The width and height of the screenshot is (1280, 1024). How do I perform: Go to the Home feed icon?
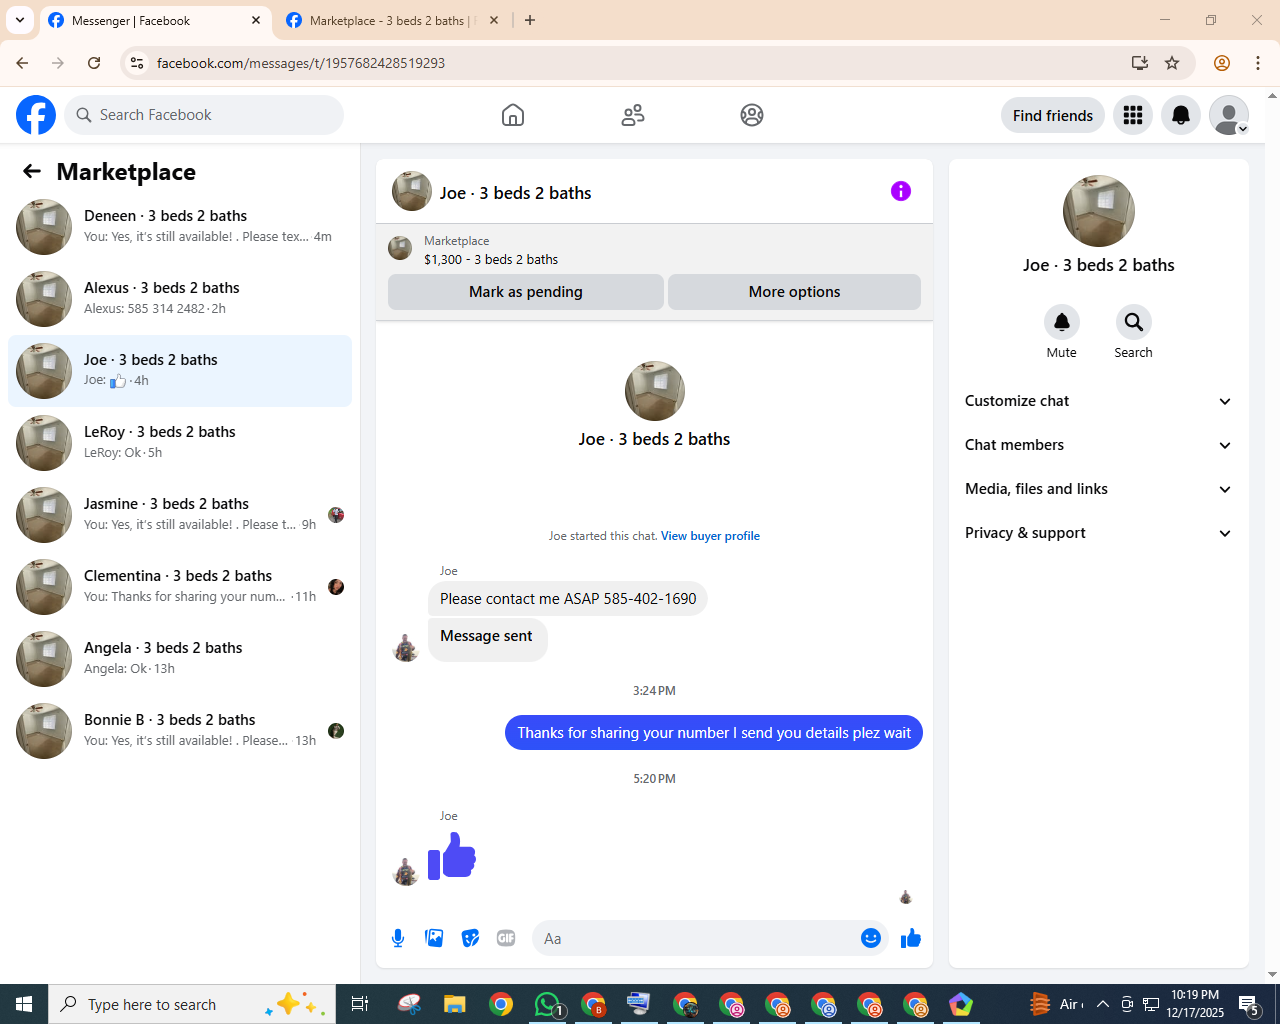click(513, 115)
